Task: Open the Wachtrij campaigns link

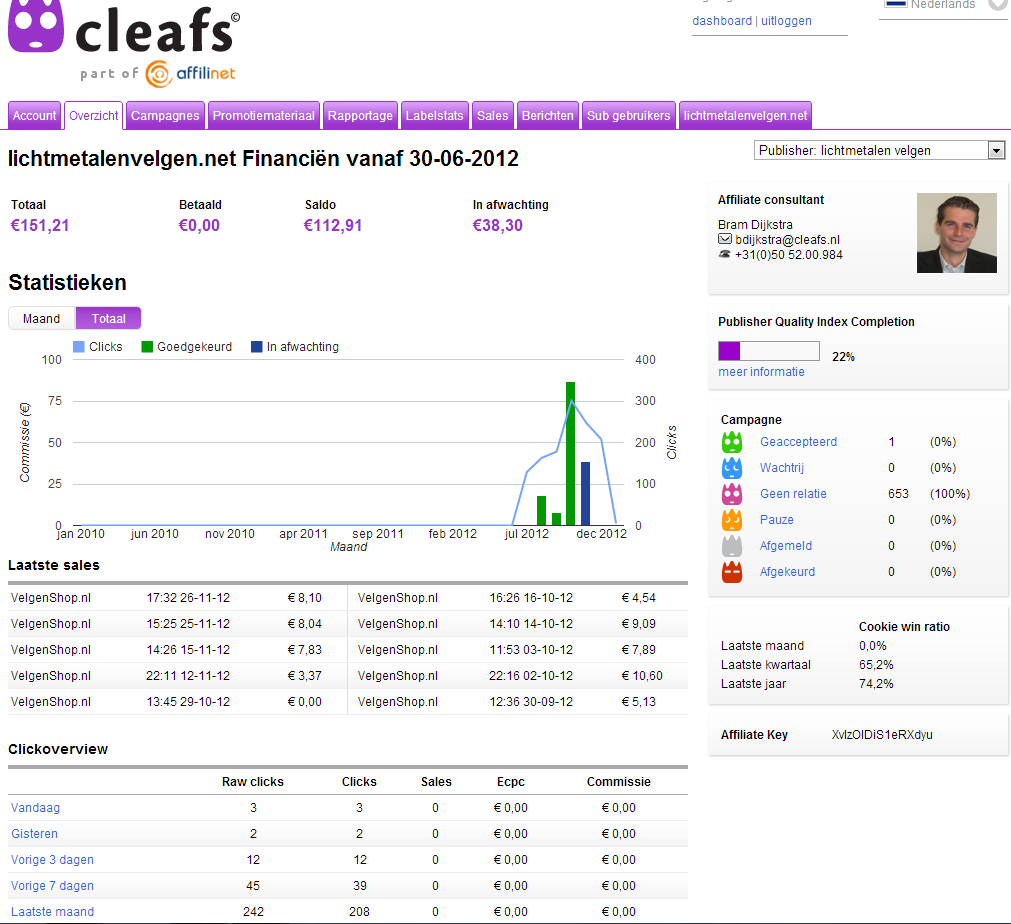Action: 781,467
